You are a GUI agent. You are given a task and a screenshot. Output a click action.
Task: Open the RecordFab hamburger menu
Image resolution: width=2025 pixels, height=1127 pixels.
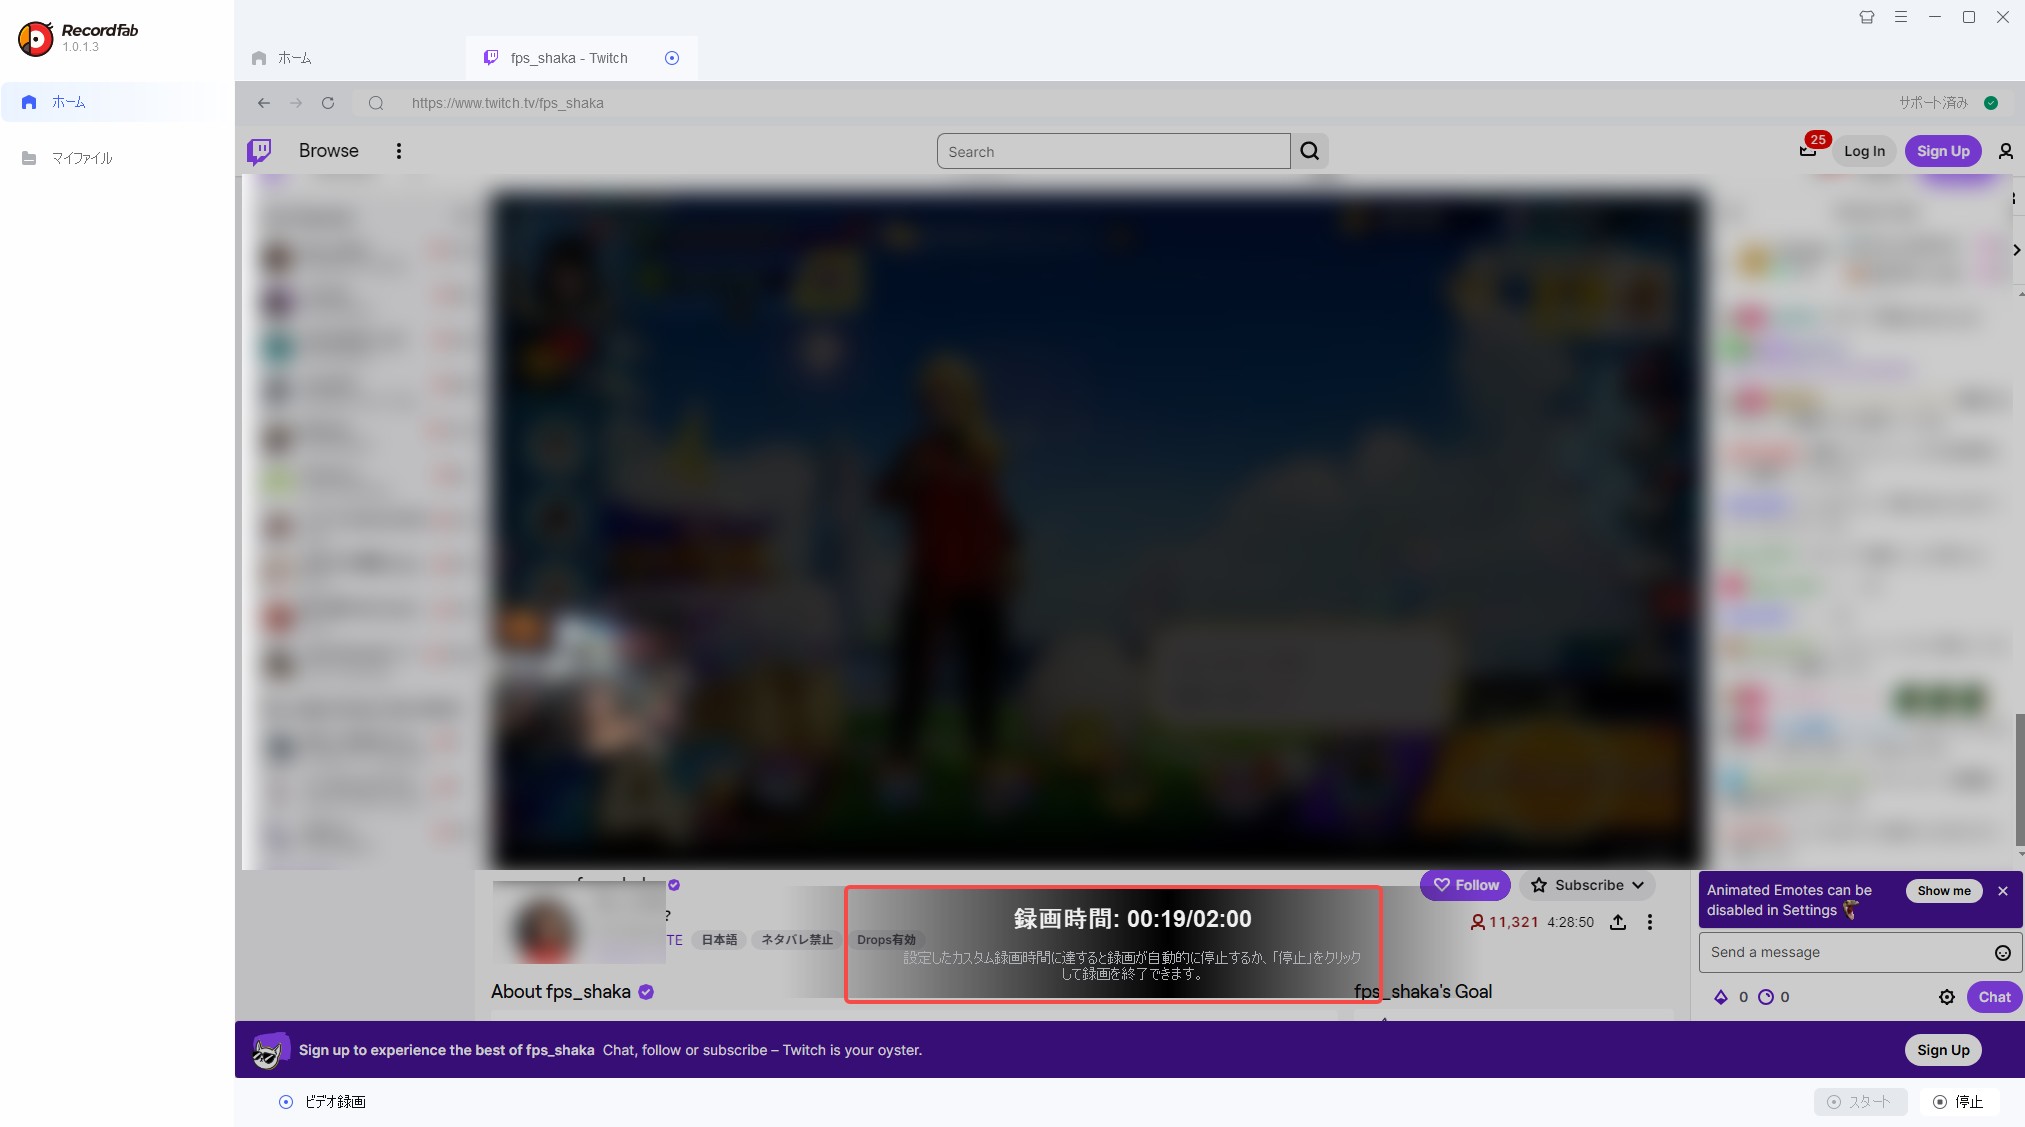1901,17
